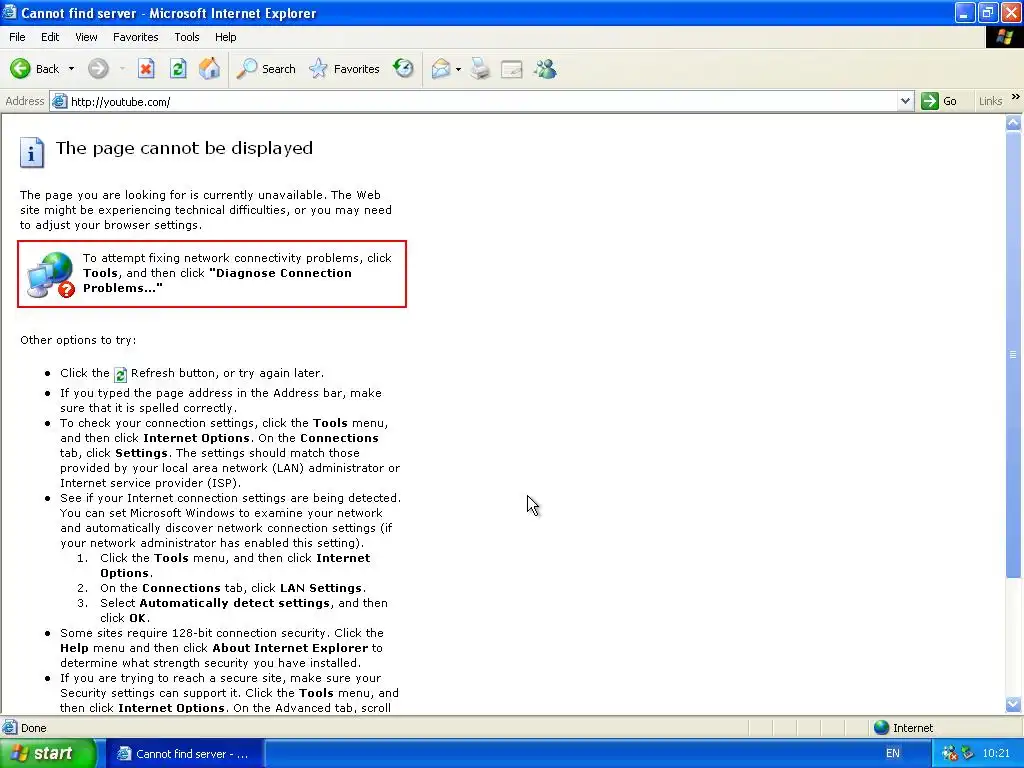Screen dimensions: 1024x768
Task: Open the Back history dropdown arrow
Action: pos(71,69)
